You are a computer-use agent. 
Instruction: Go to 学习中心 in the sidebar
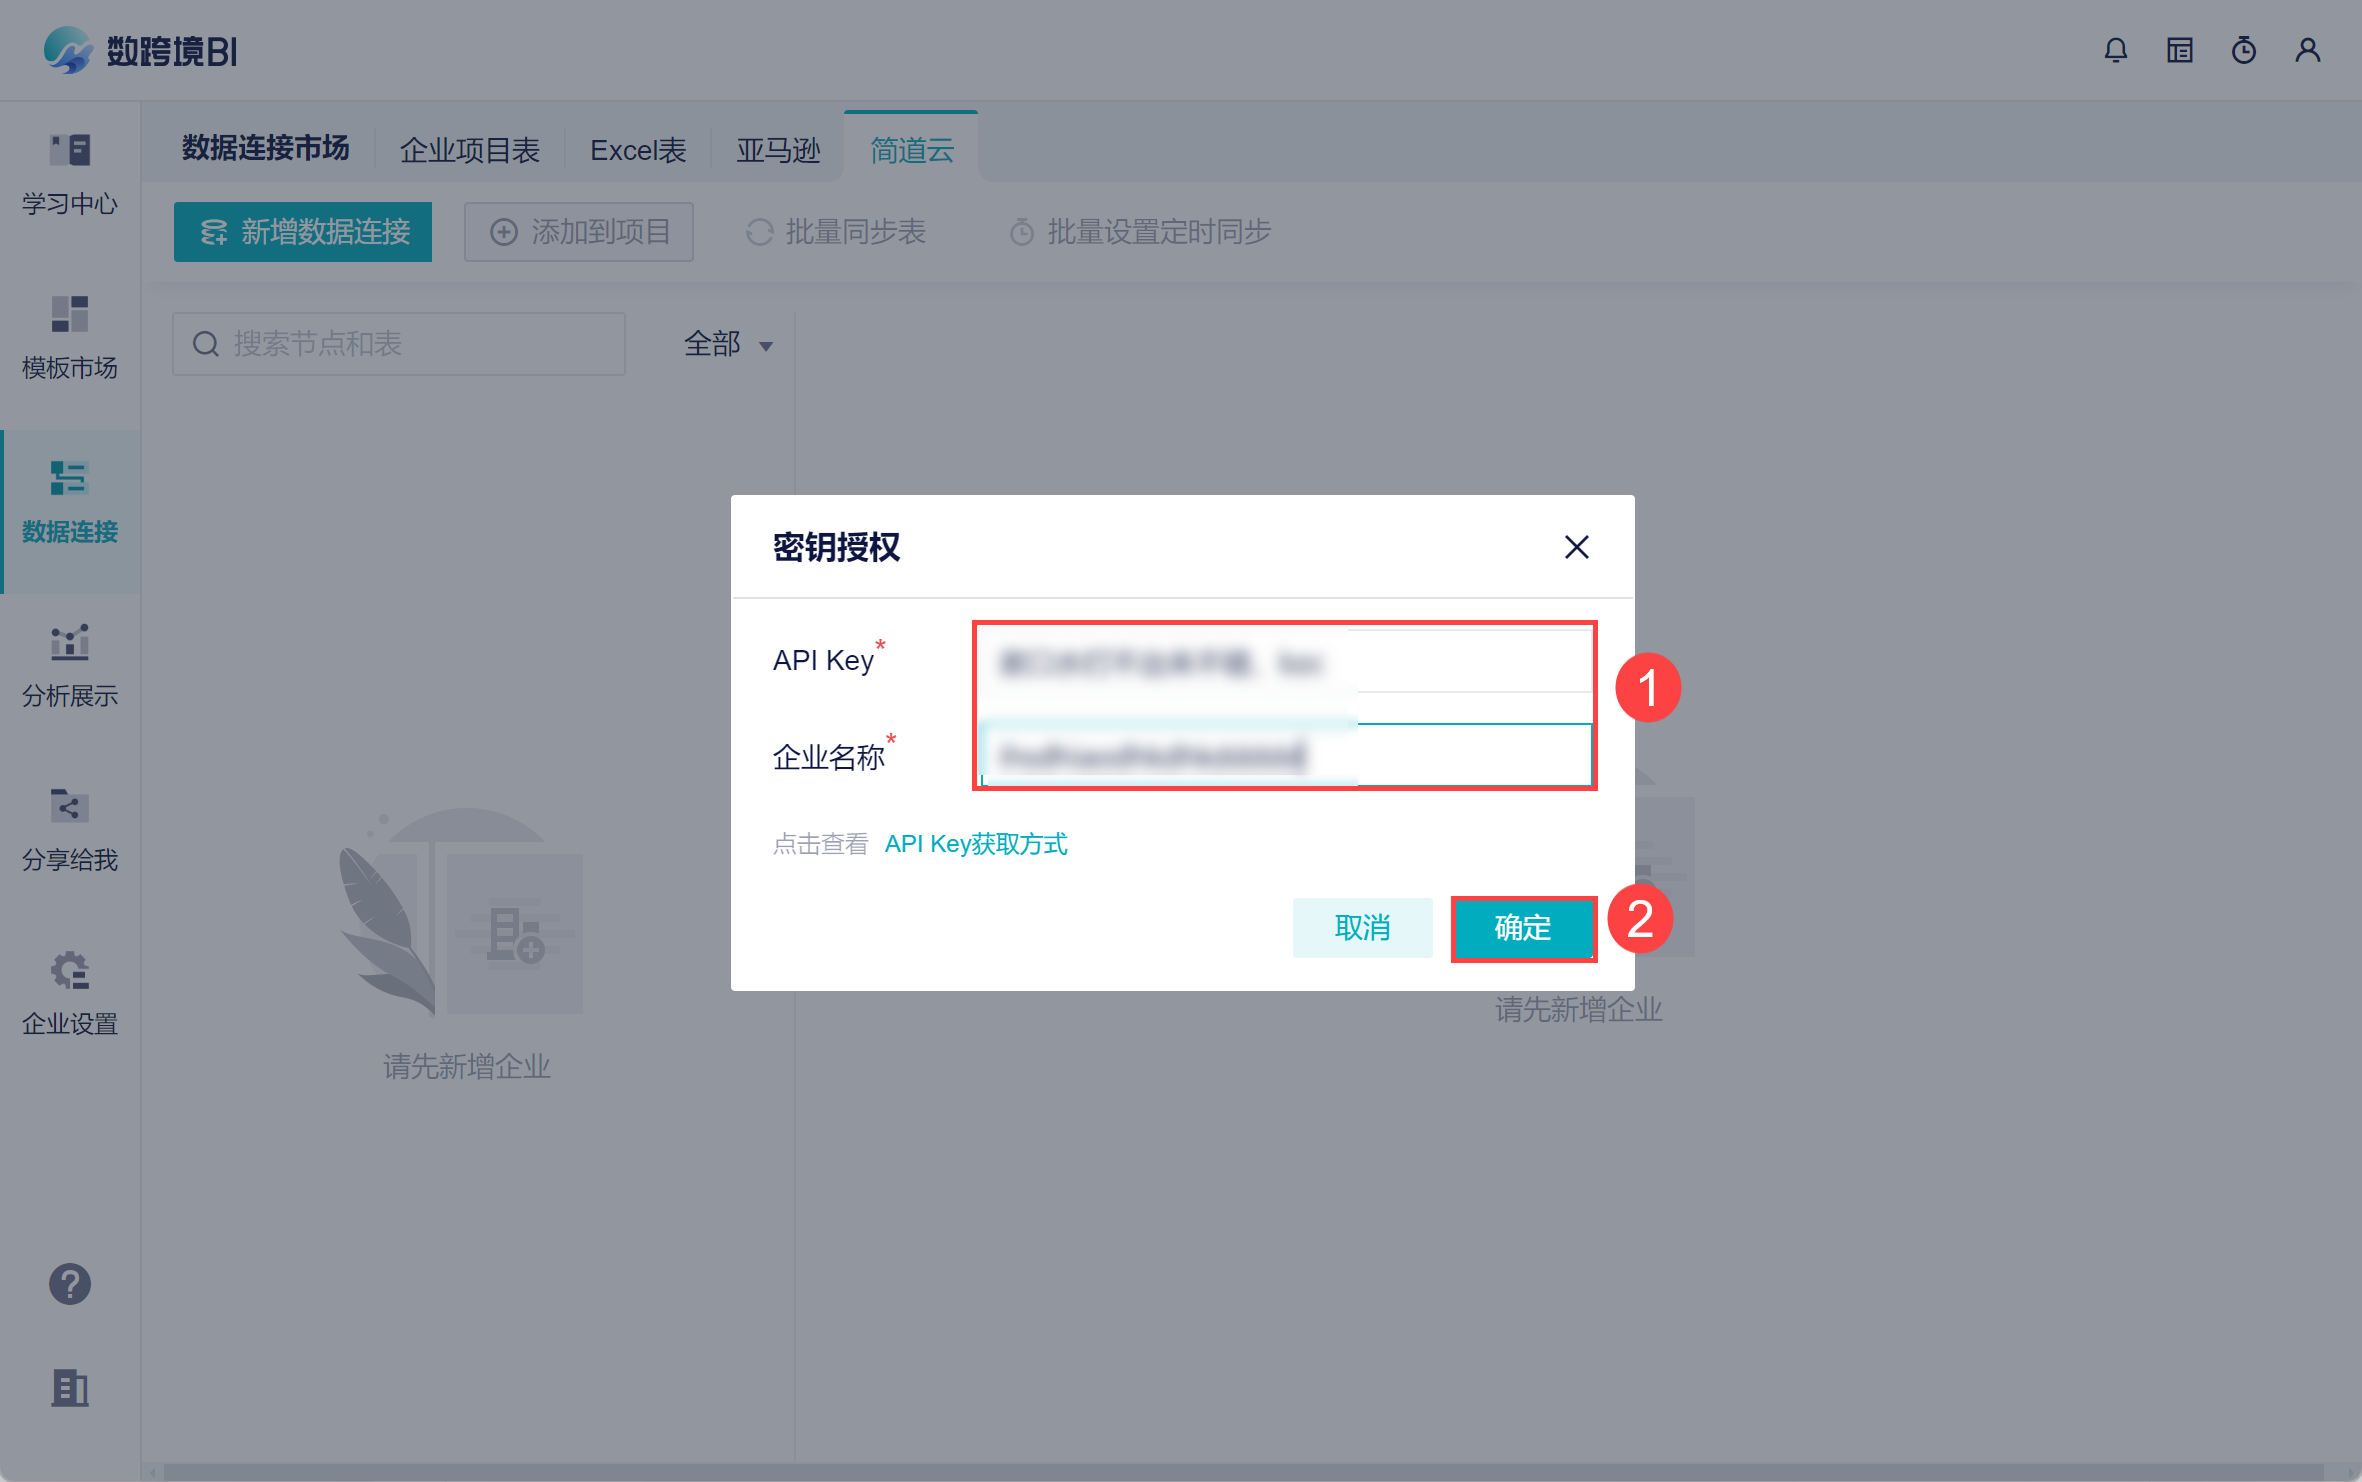click(x=70, y=175)
